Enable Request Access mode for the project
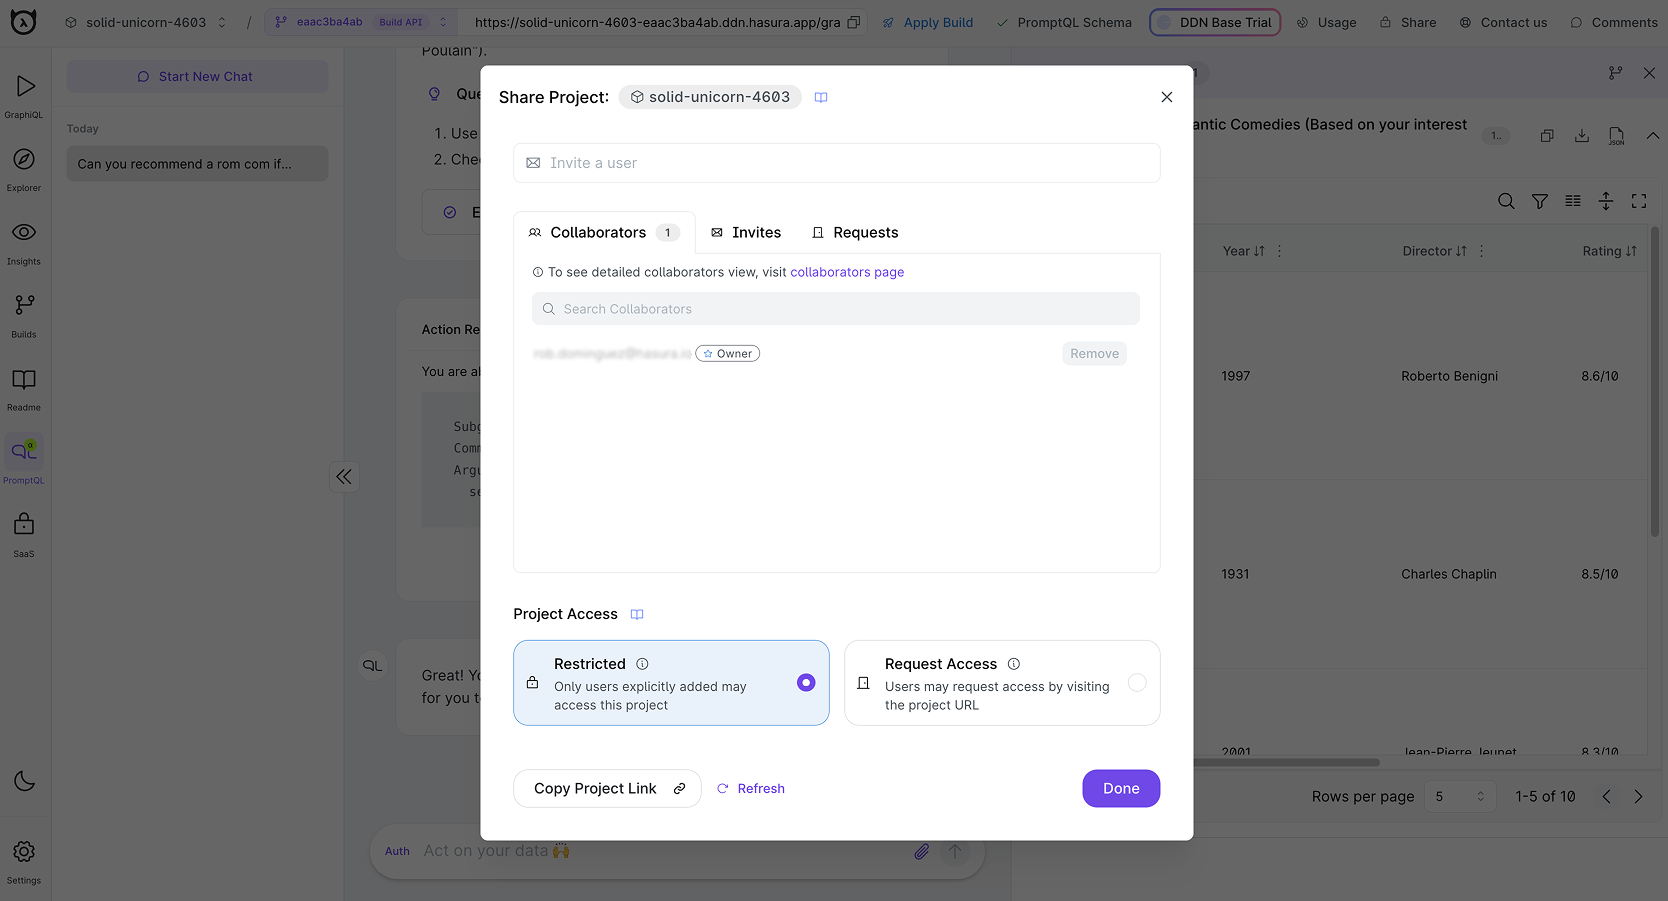Screen dimensions: 1668x901 click(1137, 682)
